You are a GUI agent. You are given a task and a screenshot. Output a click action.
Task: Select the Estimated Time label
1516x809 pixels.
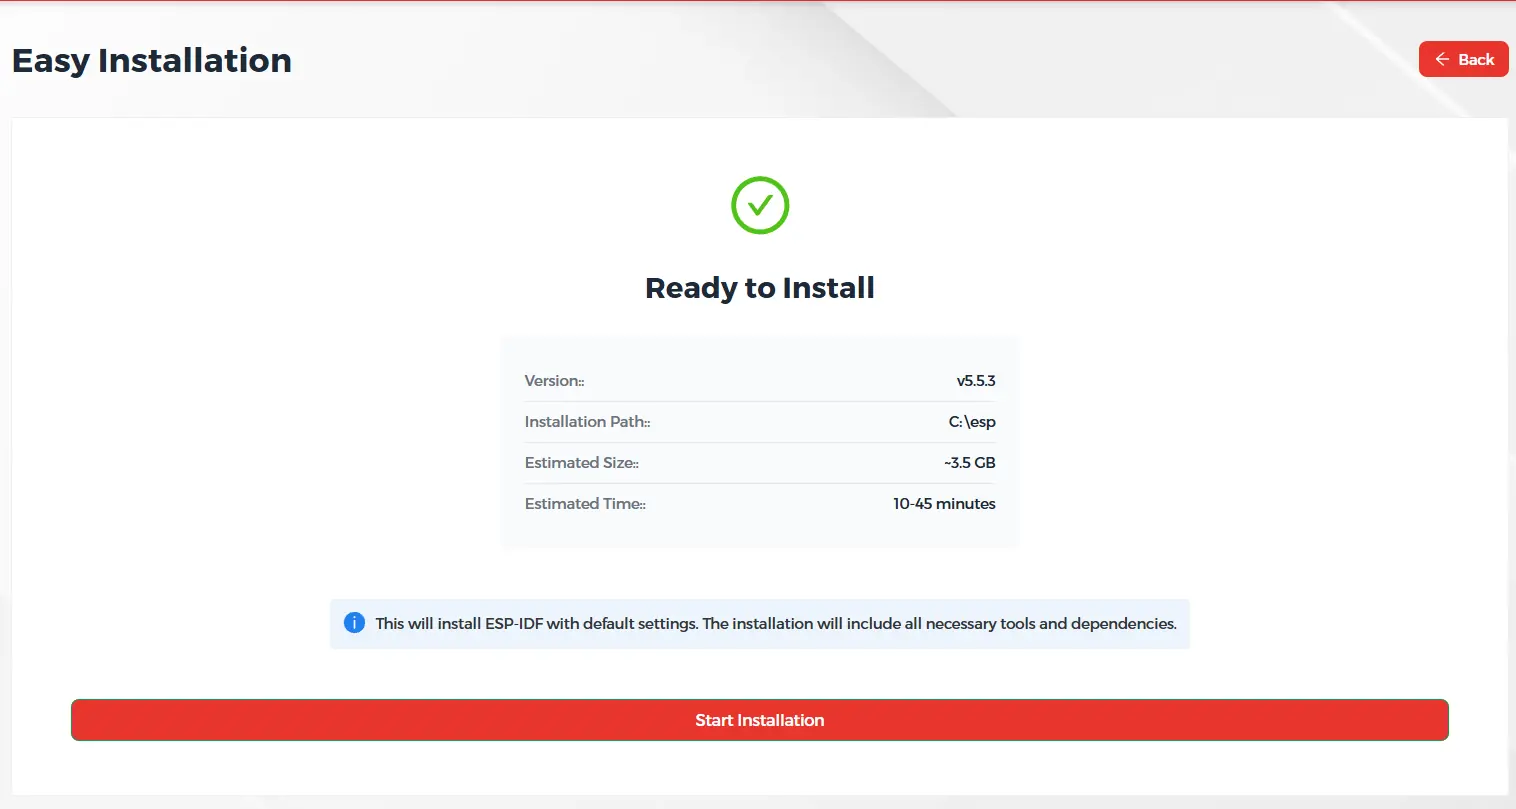[x=585, y=504]
